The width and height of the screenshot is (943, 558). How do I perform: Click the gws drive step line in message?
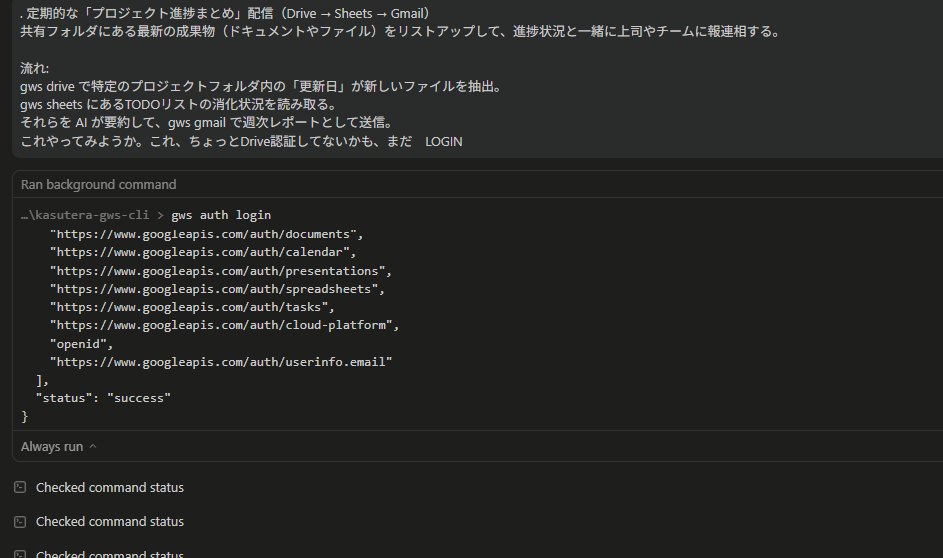tap(260, 86)
